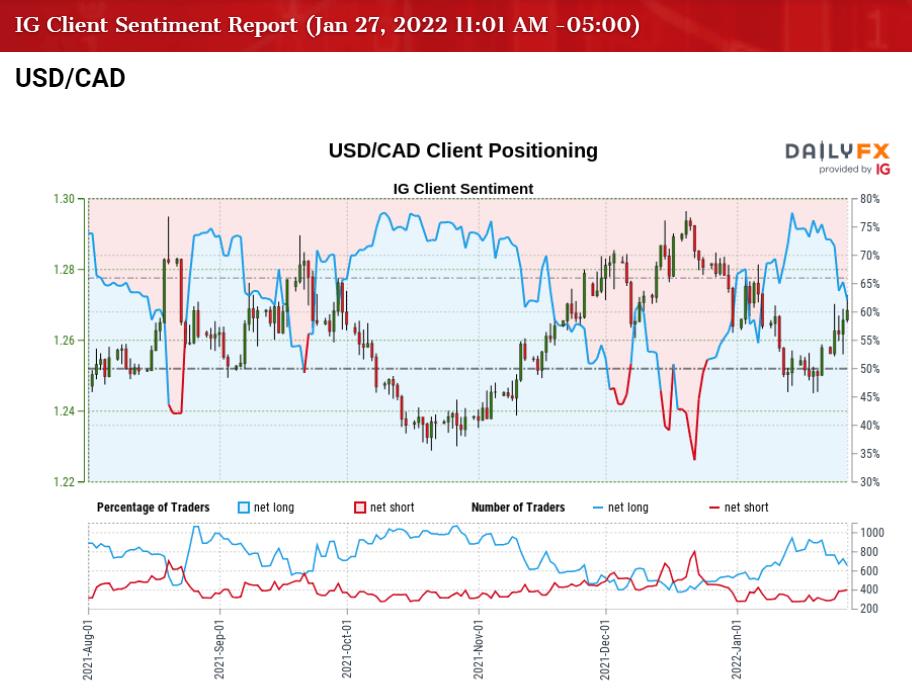The image size is (912, 696).
Task: Click the red IG logo text
Action: (x=883, y=169)
